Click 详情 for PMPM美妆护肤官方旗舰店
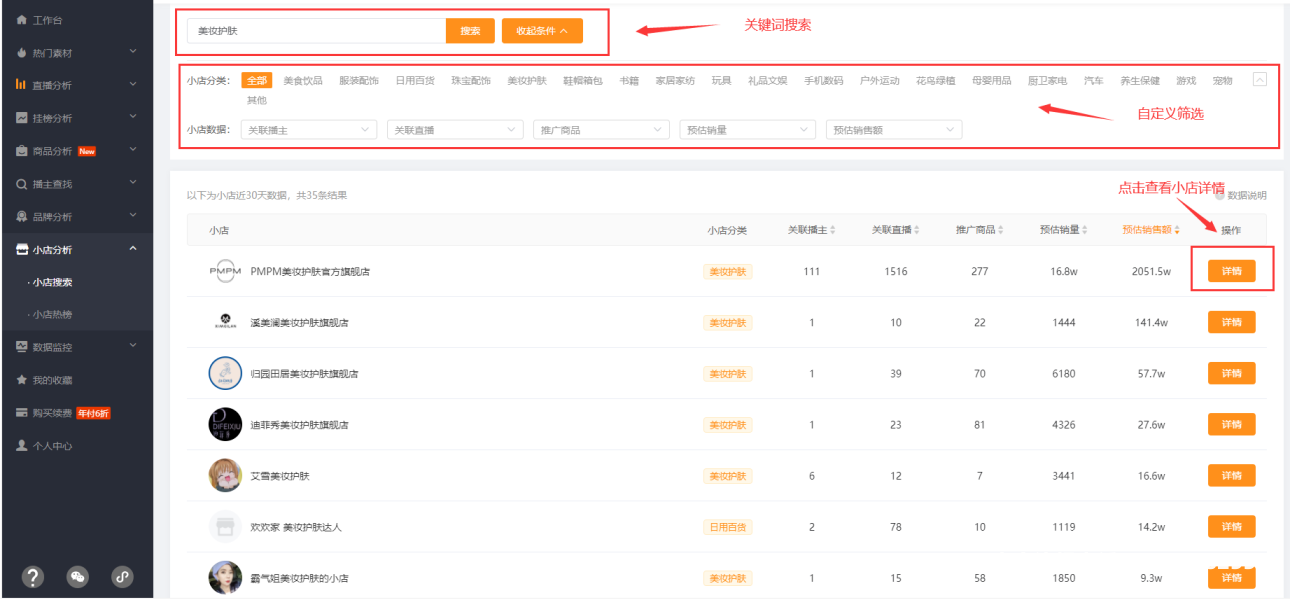1290x600 pixels. point(1231,271)
